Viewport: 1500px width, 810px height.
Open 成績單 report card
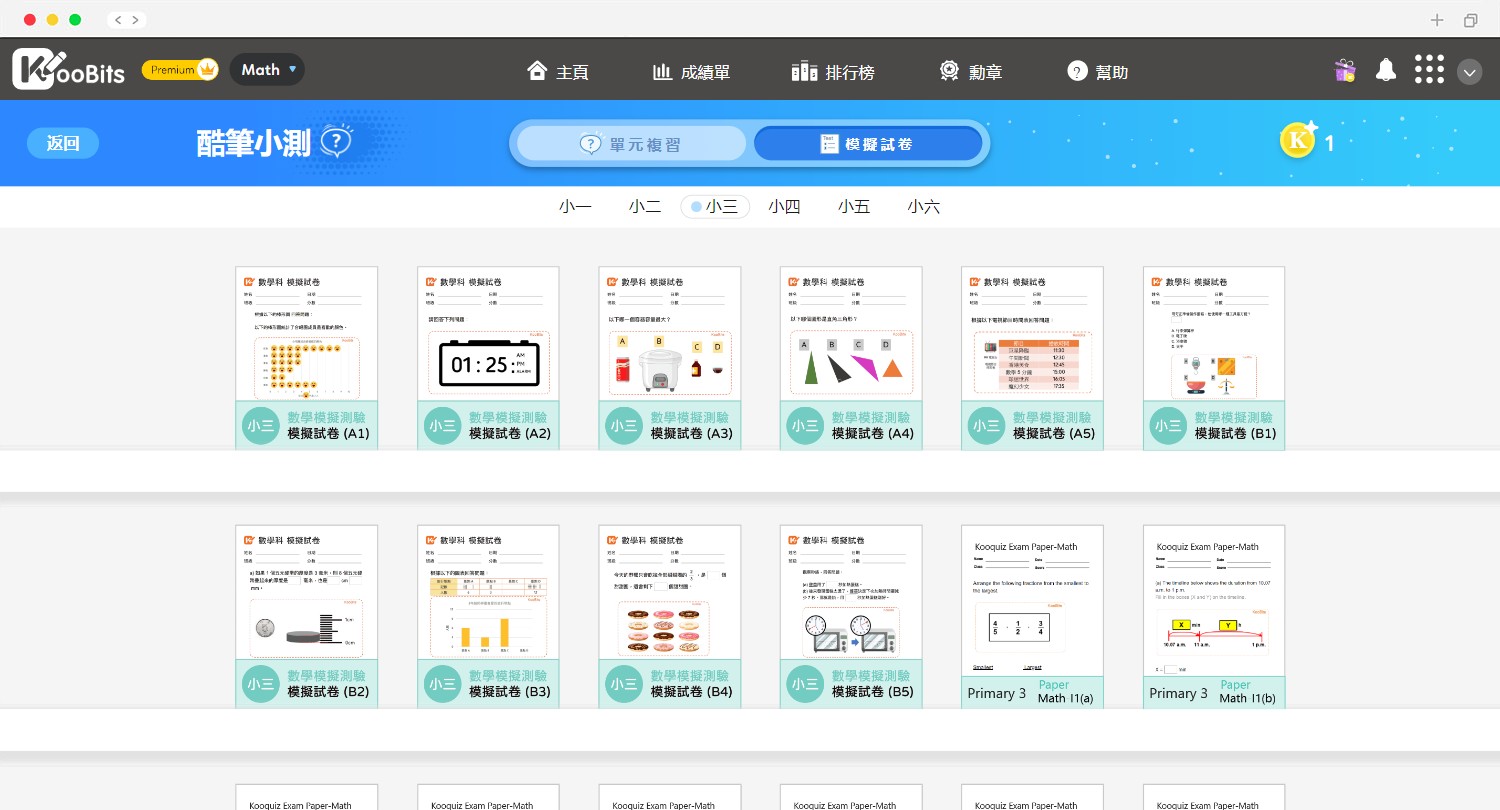[x=691, y=72]
